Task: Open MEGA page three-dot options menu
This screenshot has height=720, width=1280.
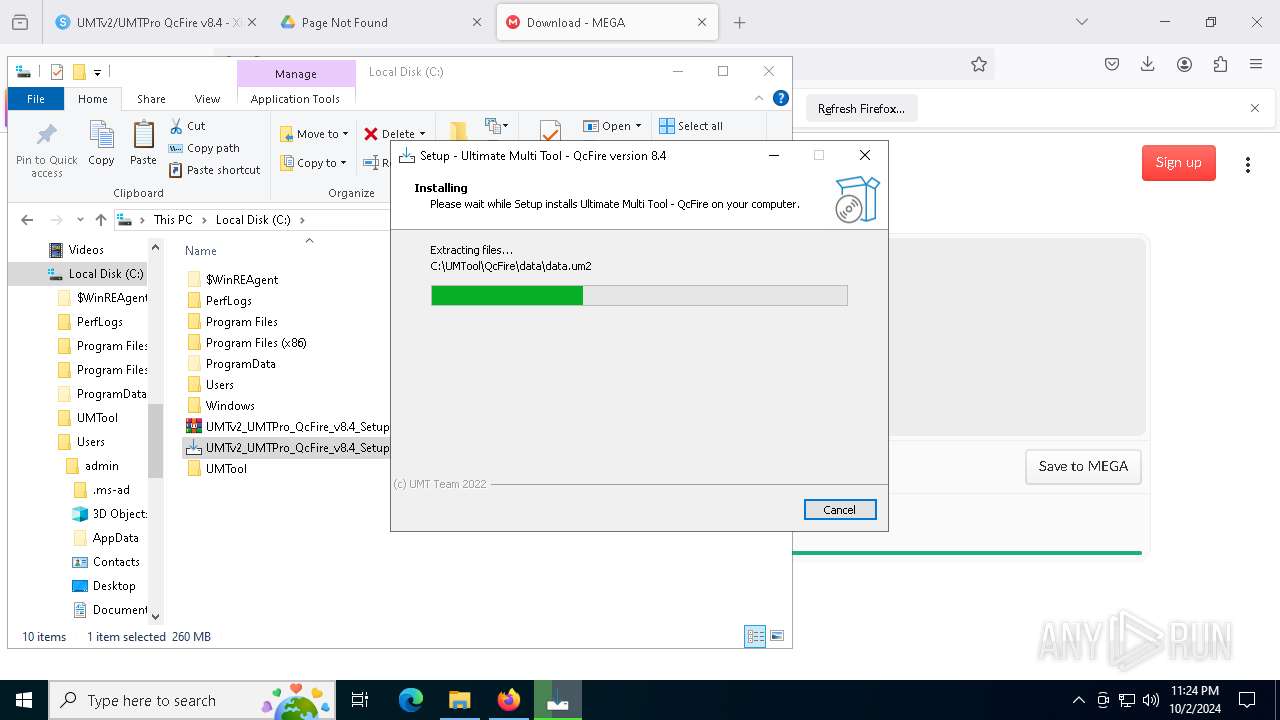Action: point(1247,165)
